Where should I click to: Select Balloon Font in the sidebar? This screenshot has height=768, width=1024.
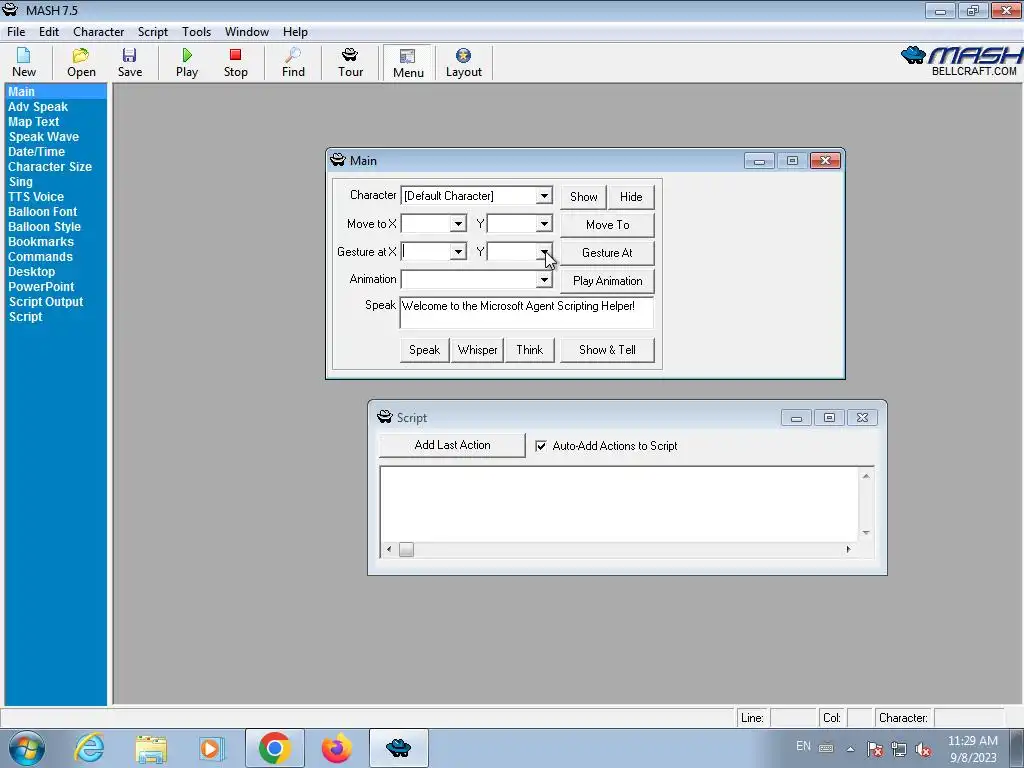[42, 212]
